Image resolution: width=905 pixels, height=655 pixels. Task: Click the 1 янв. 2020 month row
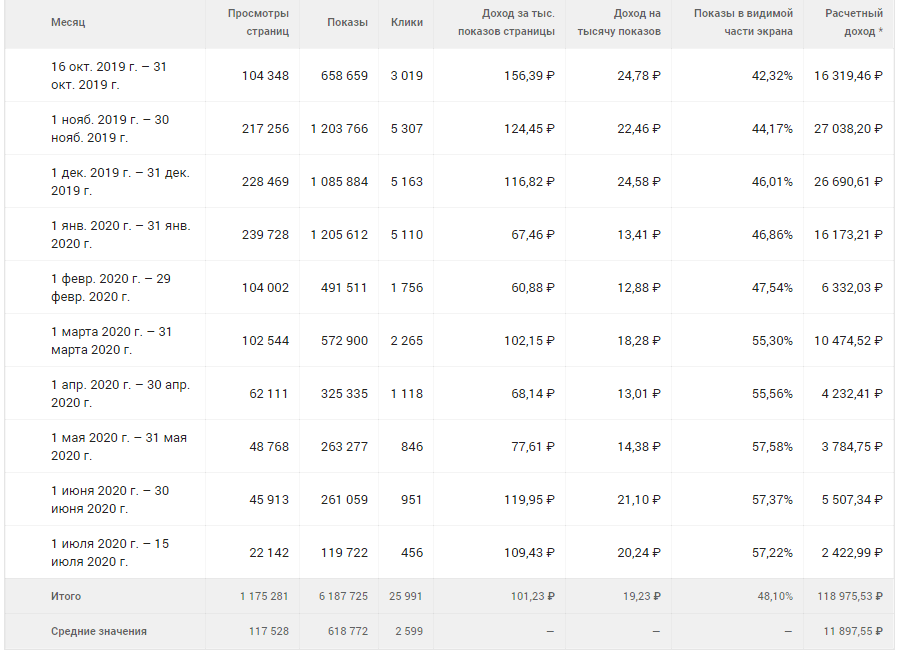(120, 234)
